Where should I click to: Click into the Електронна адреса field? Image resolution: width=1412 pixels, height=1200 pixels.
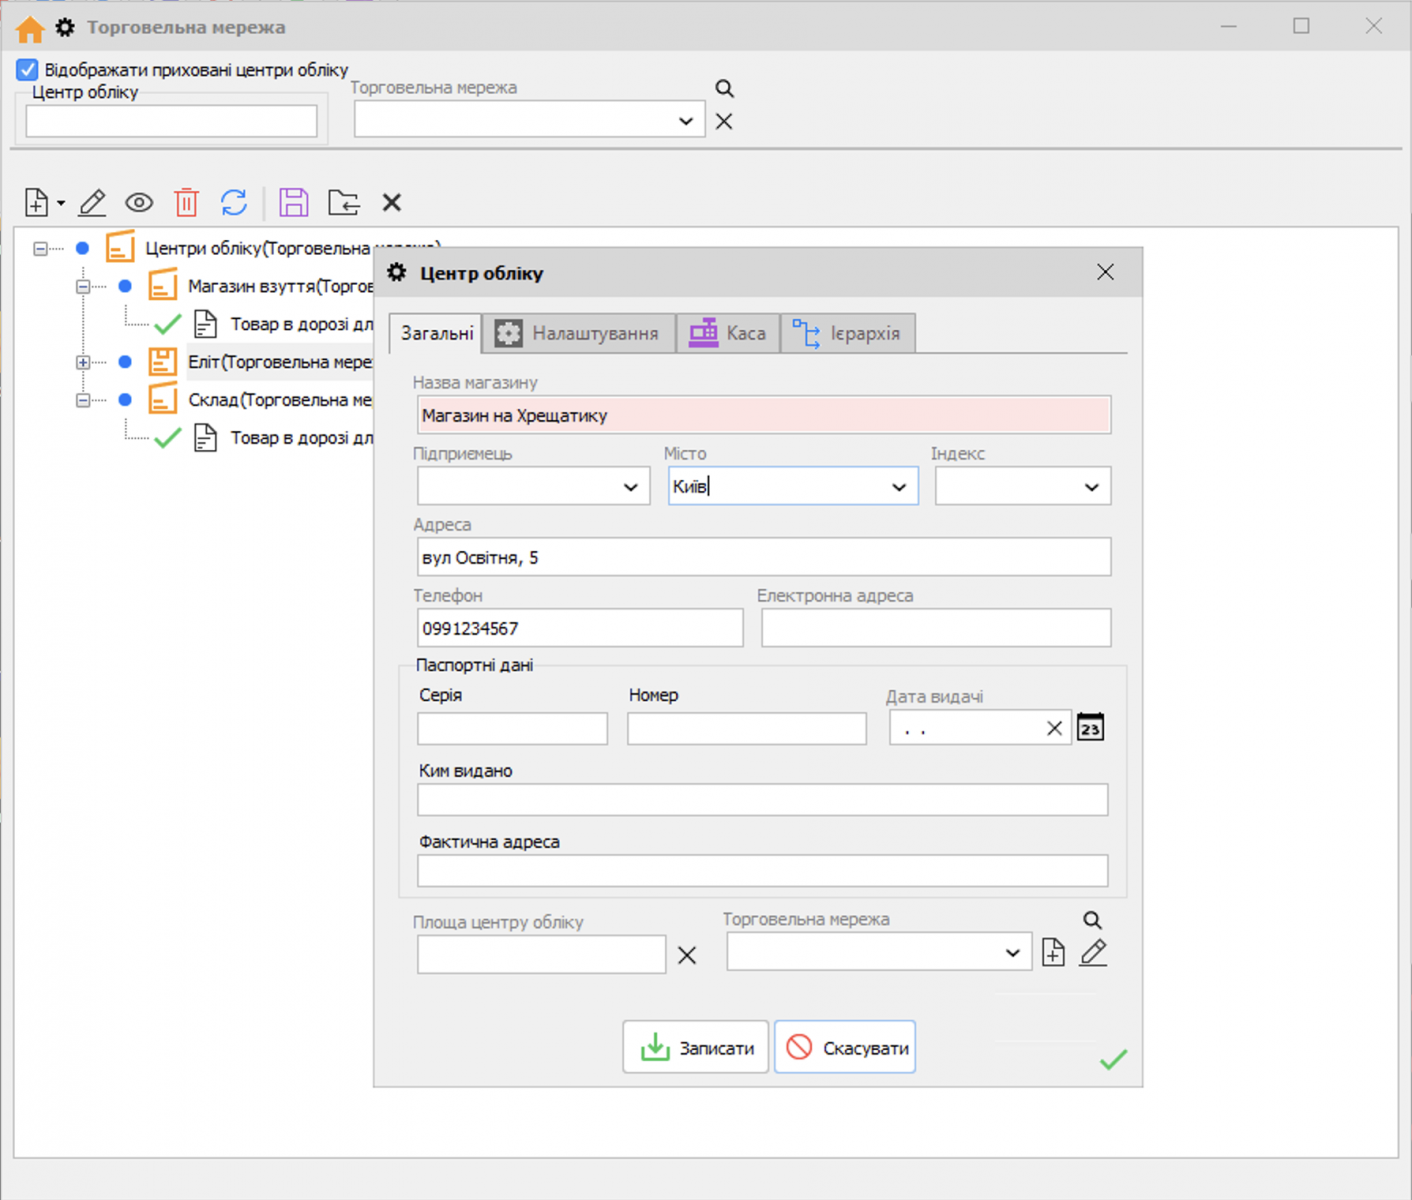tap(935, 628)
